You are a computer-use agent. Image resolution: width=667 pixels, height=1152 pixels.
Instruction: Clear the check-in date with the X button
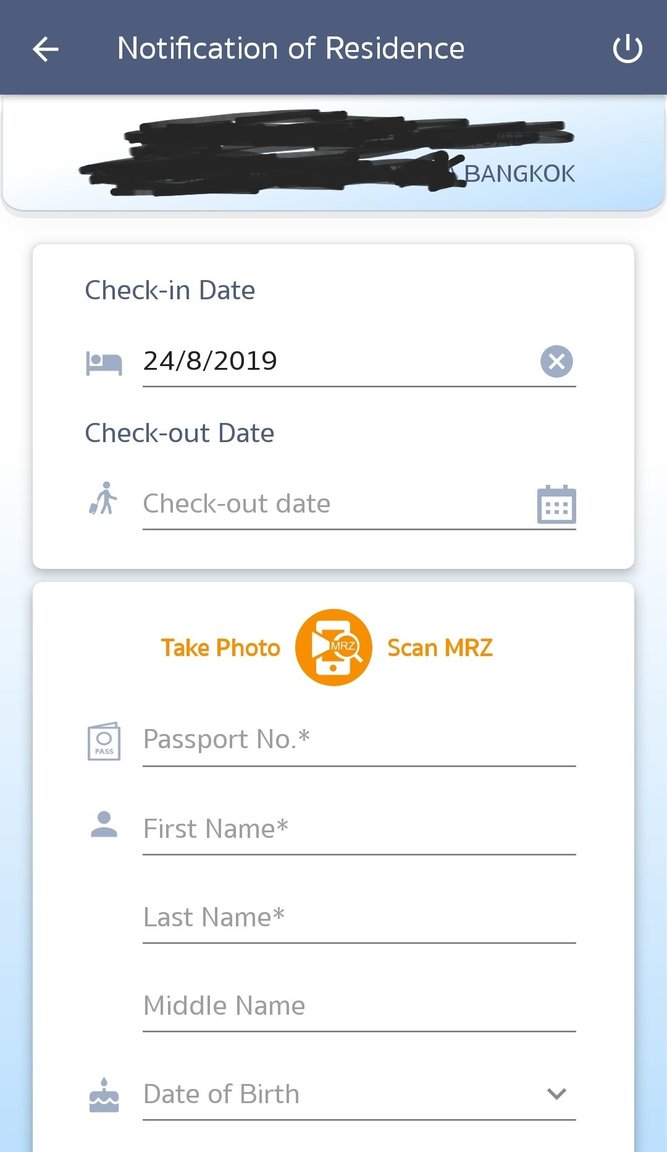click(556, 361)
